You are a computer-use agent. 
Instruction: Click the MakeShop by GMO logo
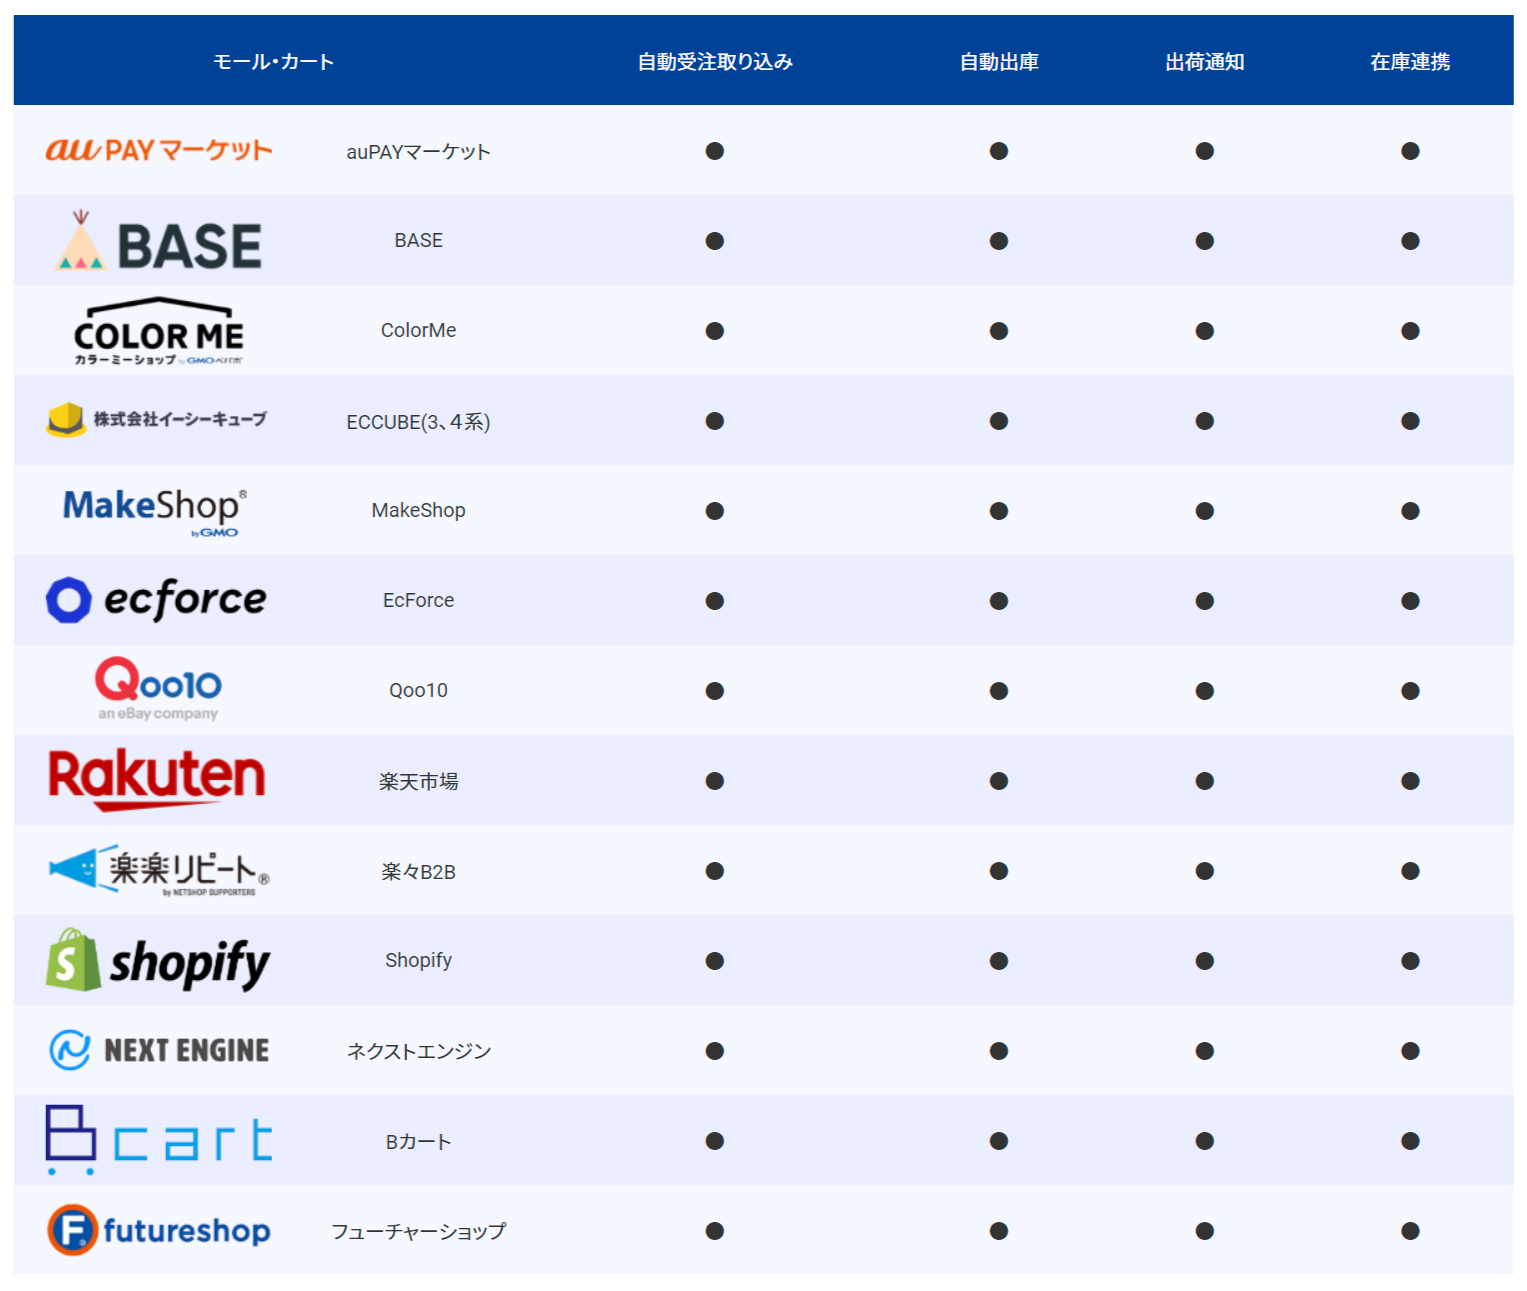coord(155,511)
